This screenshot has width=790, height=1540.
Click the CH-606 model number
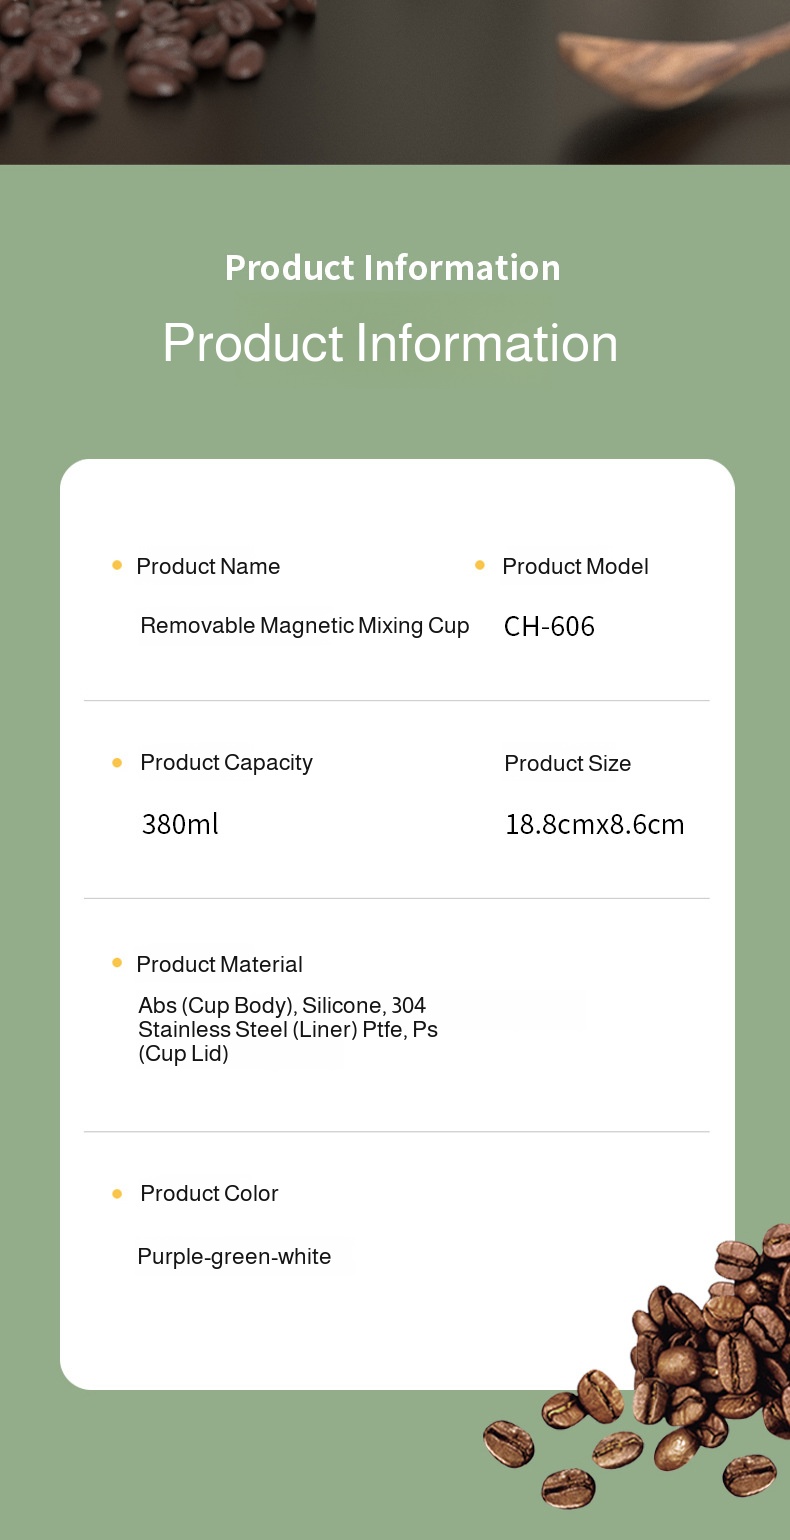tap(549, 627)
